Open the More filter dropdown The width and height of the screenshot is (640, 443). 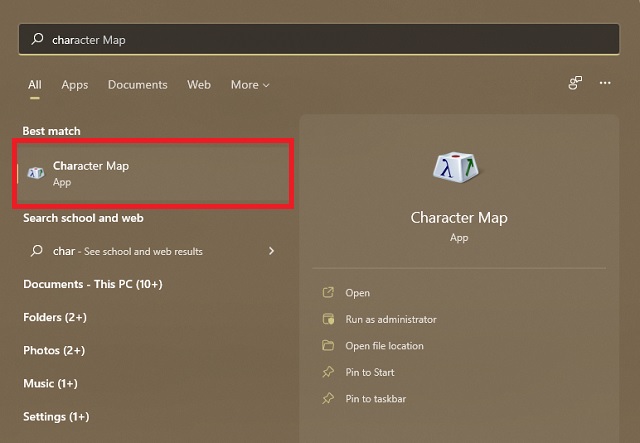click(250, 85)
